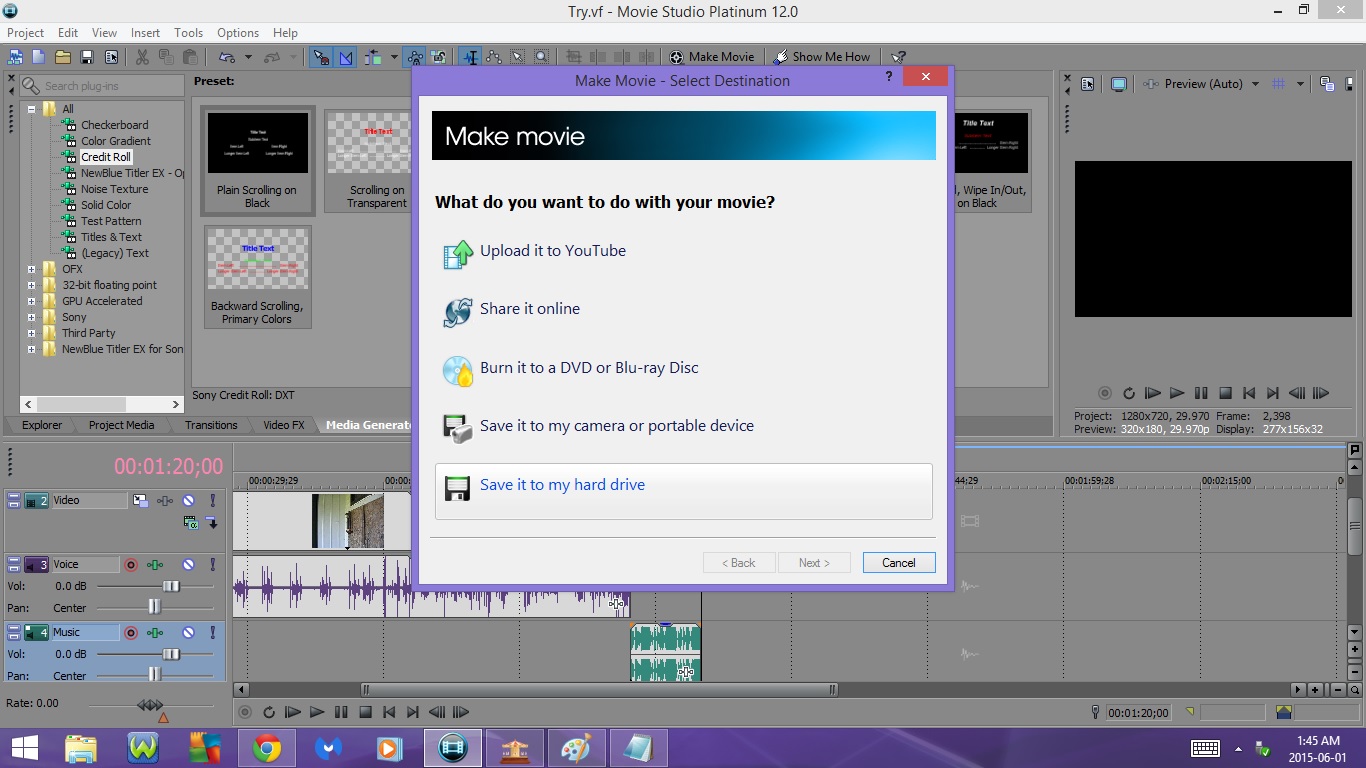Open Project Video Properties in preview panel
Viewport: 1366px width, 768px height.
1088,84
